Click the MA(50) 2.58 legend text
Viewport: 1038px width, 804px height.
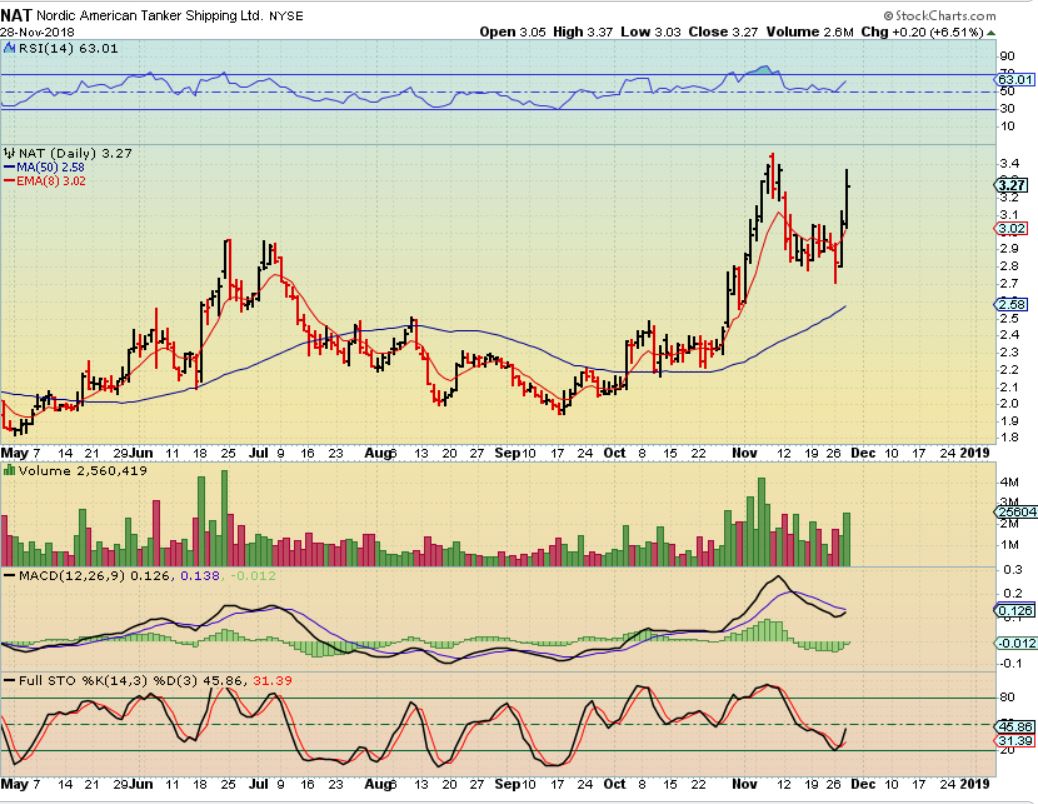(50, 167)
